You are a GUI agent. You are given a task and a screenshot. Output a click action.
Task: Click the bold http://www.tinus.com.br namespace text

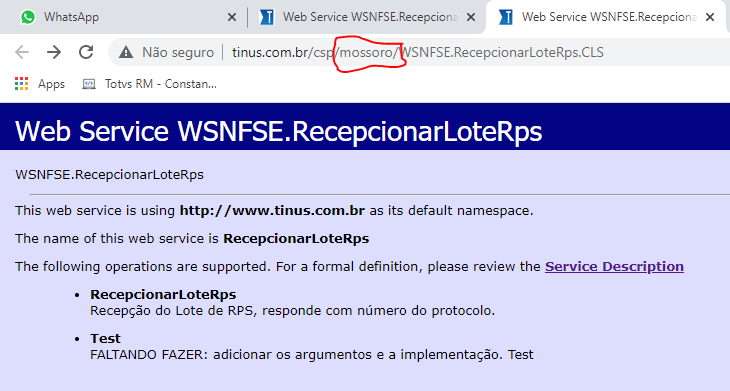coord(272,210)
